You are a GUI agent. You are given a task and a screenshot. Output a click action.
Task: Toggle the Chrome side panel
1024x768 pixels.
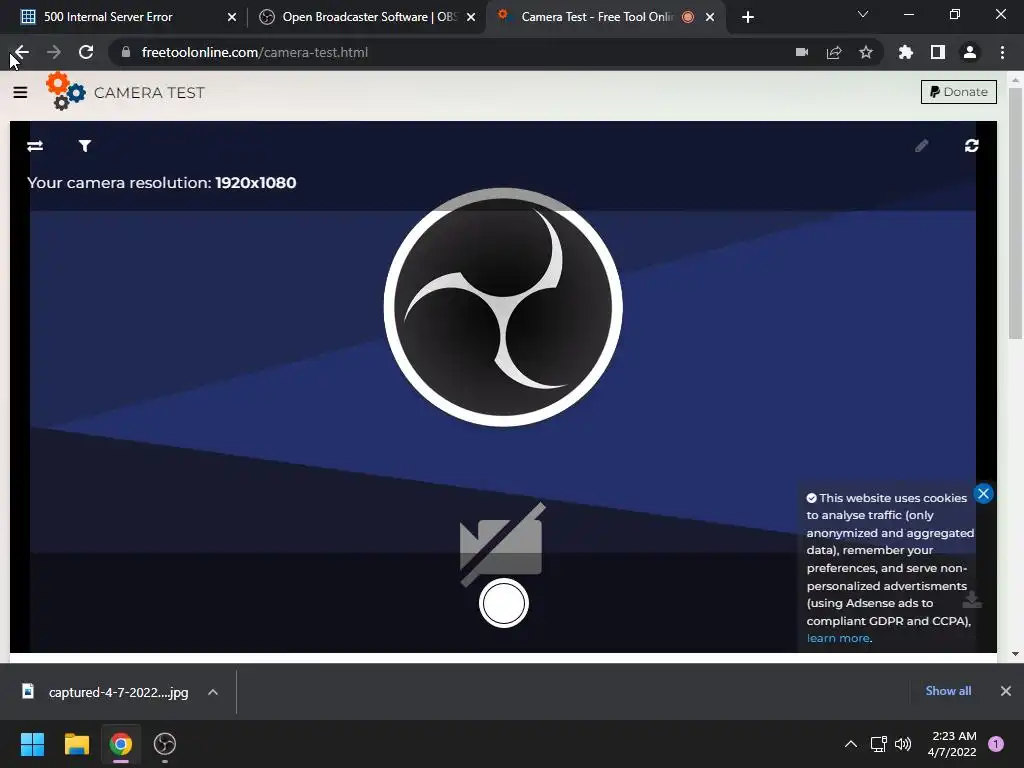click(x=938, y=52)
